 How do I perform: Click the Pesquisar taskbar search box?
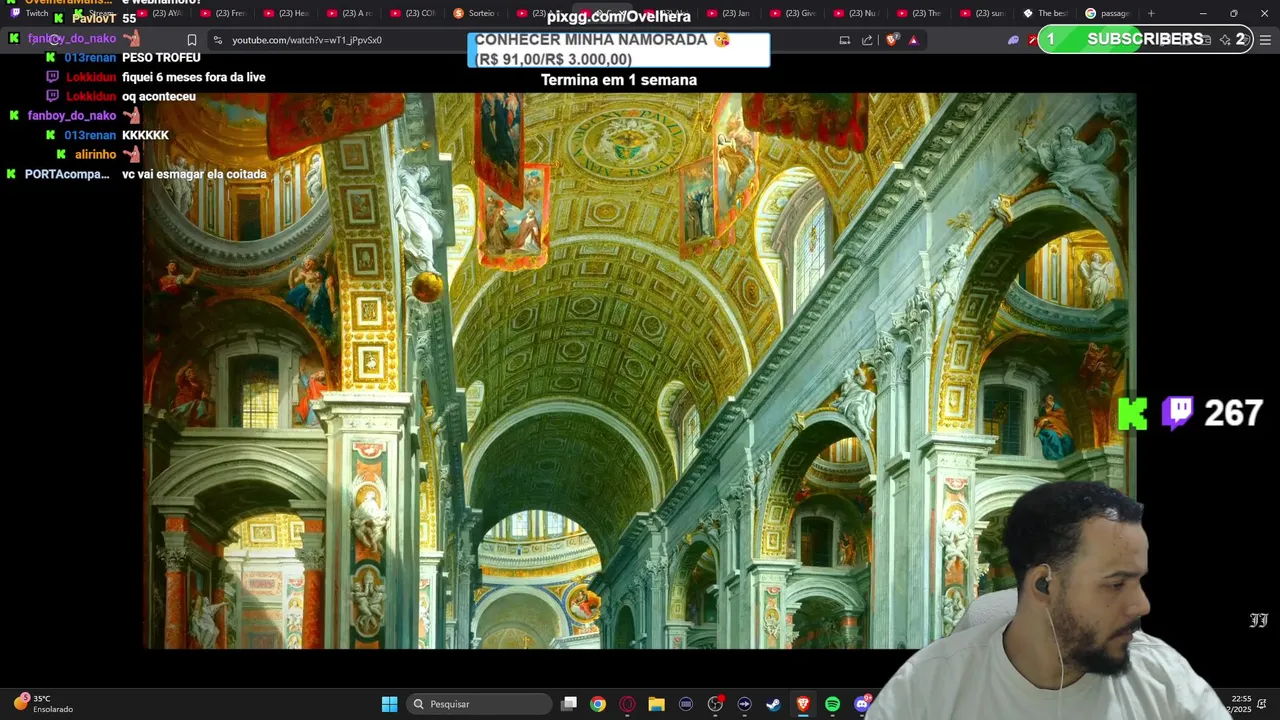[480, 704]
